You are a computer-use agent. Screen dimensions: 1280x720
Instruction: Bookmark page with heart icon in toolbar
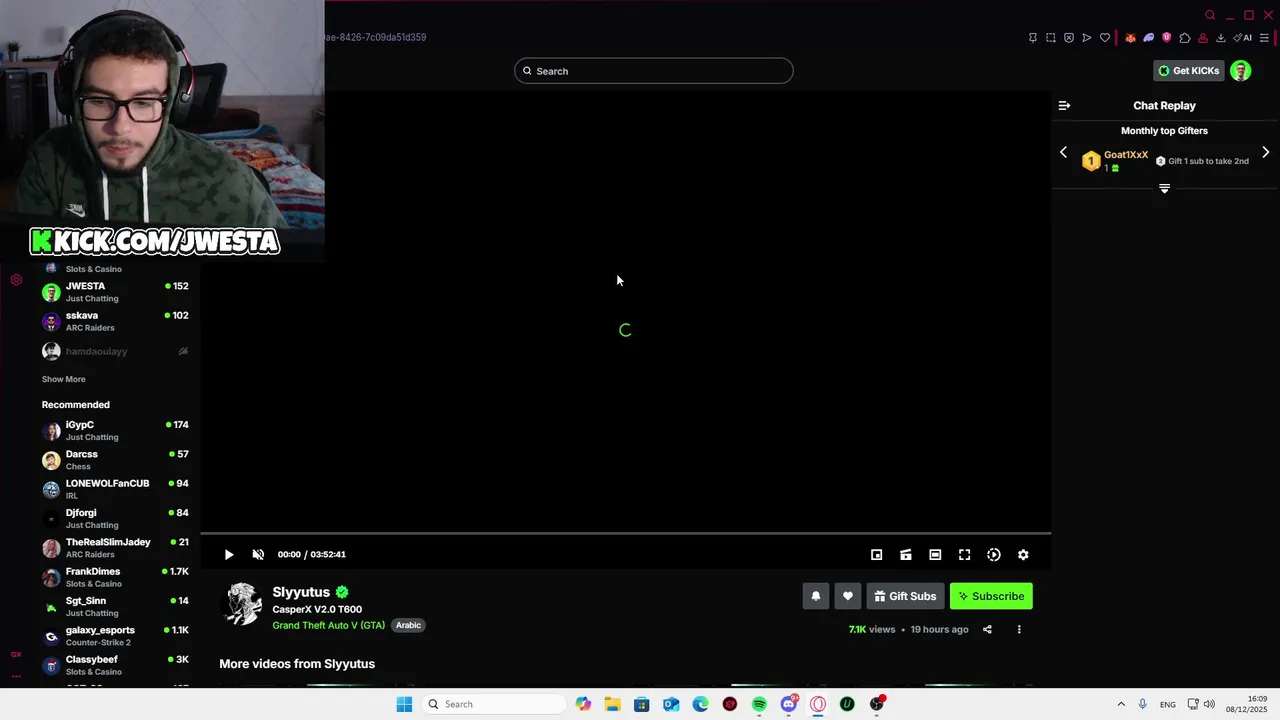point(1105,38)
